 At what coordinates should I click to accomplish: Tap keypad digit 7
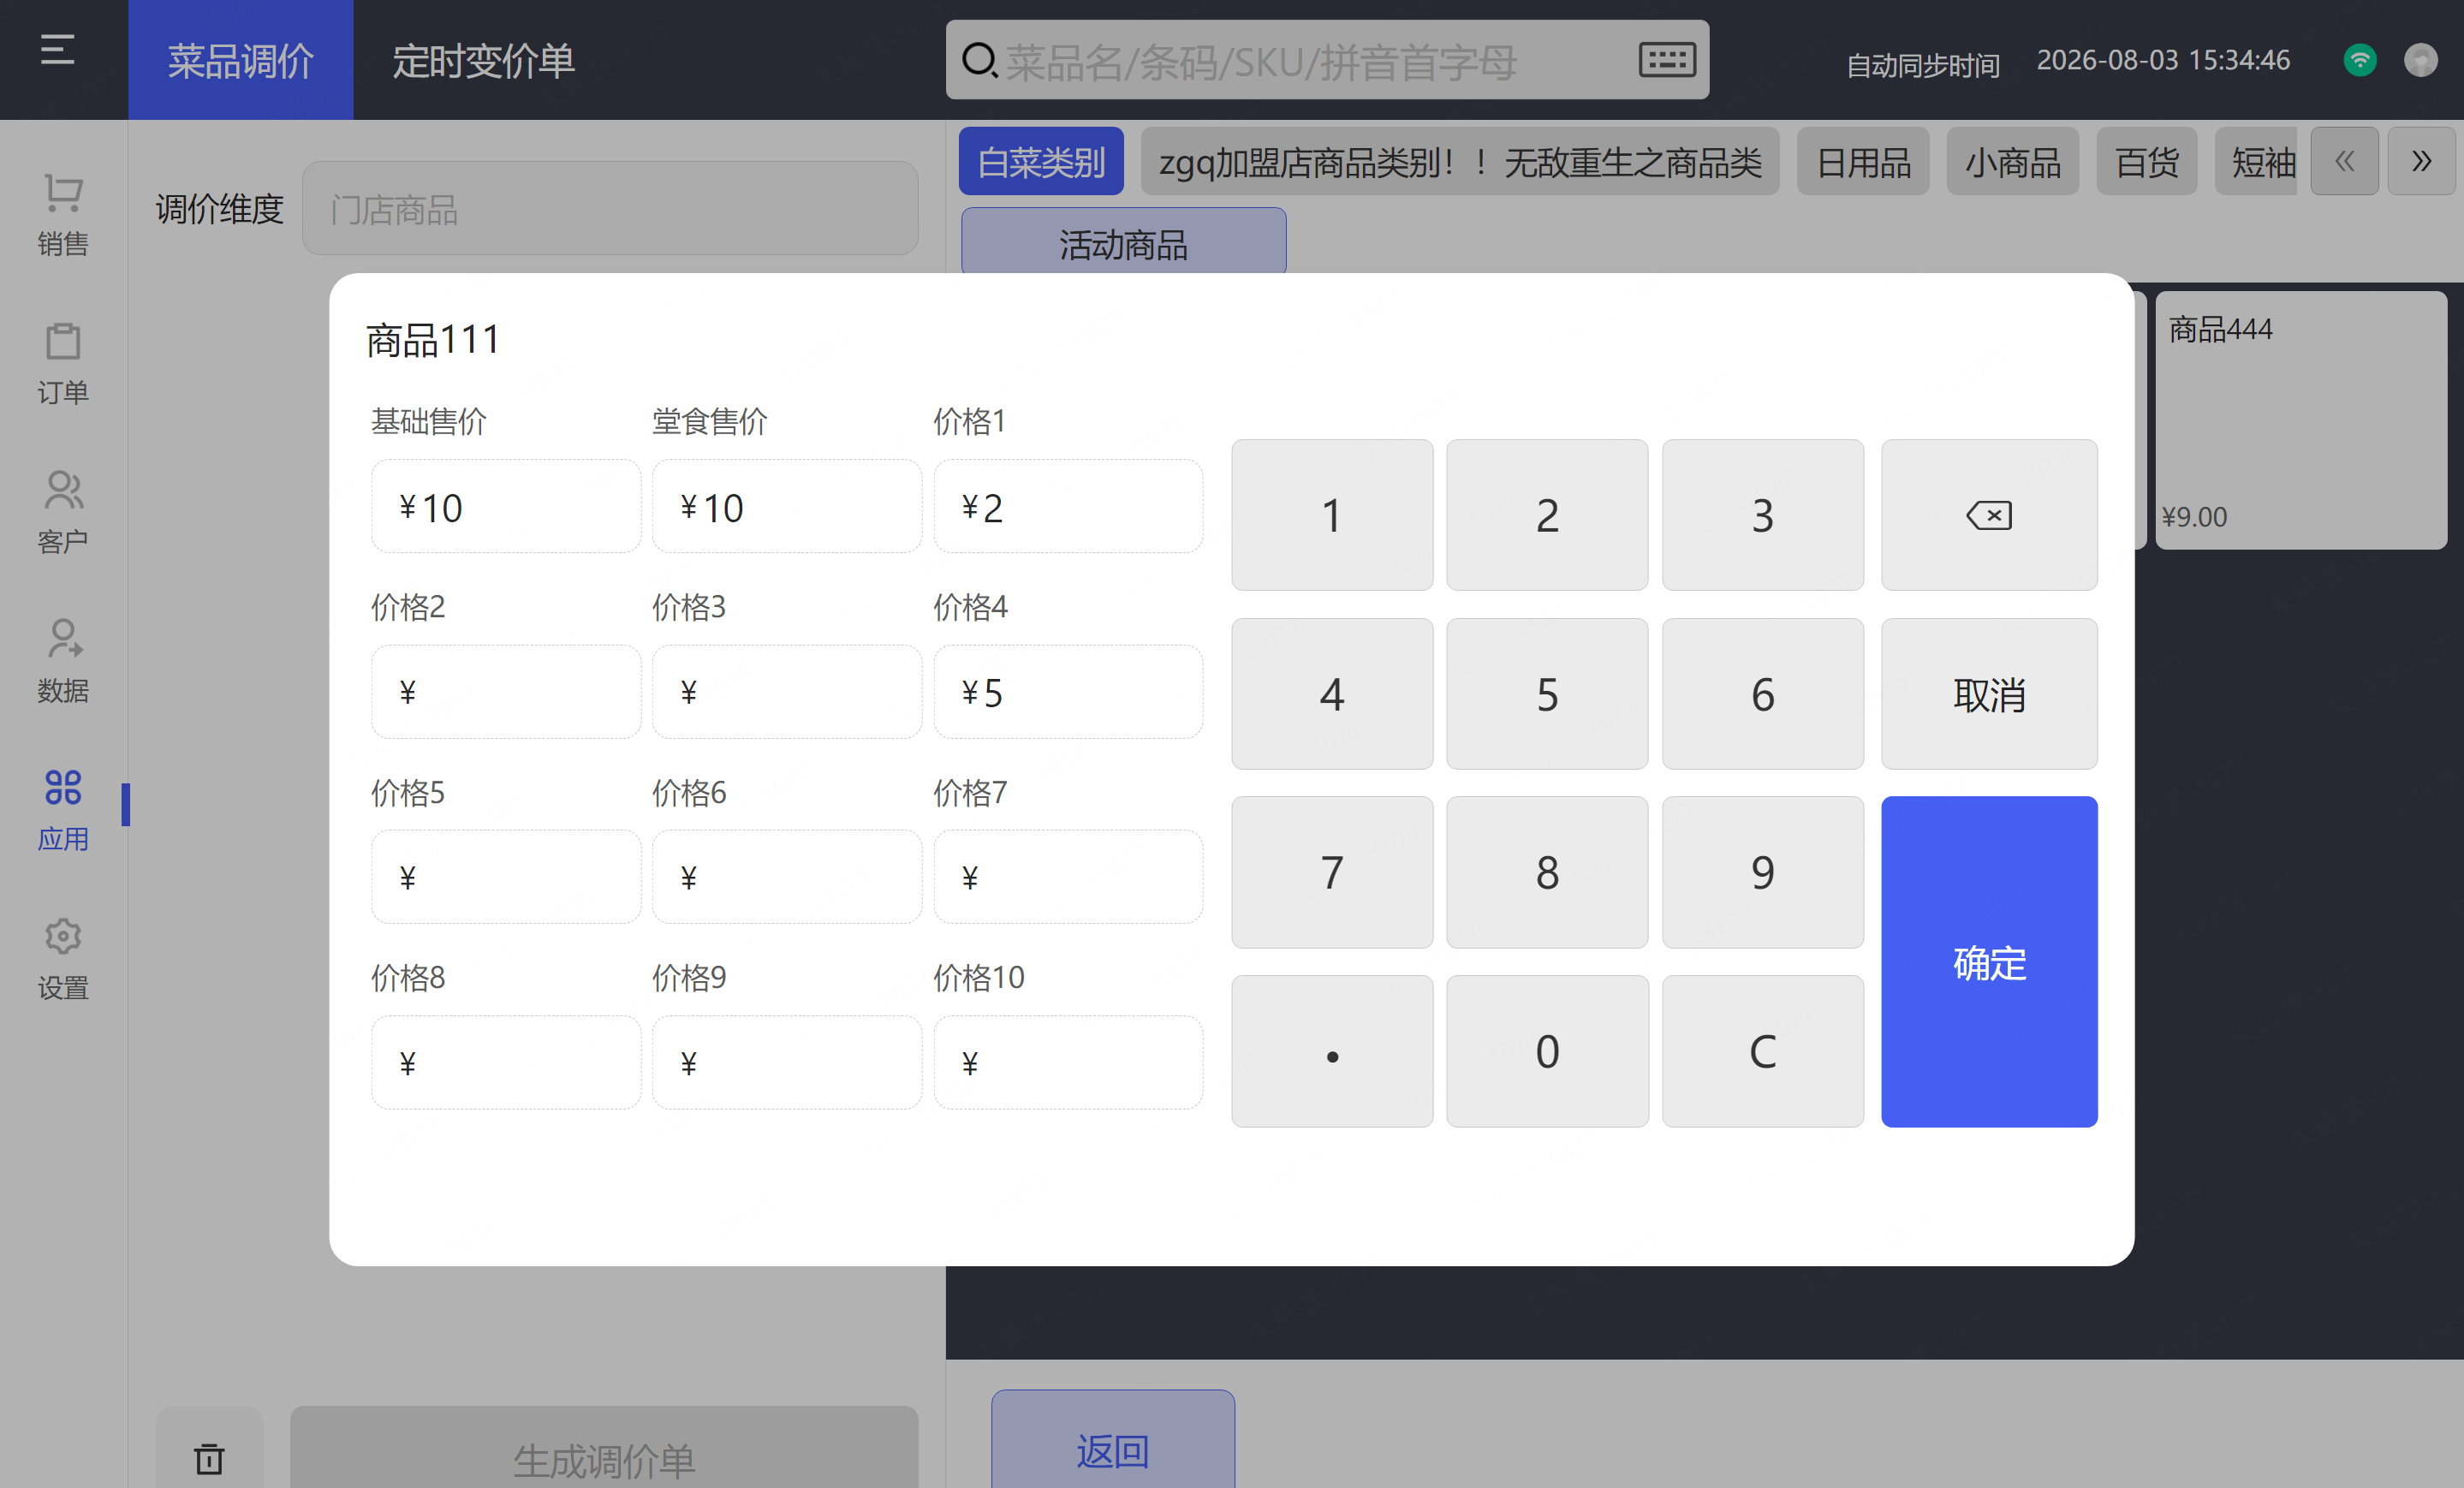[x=1332, y=872]
